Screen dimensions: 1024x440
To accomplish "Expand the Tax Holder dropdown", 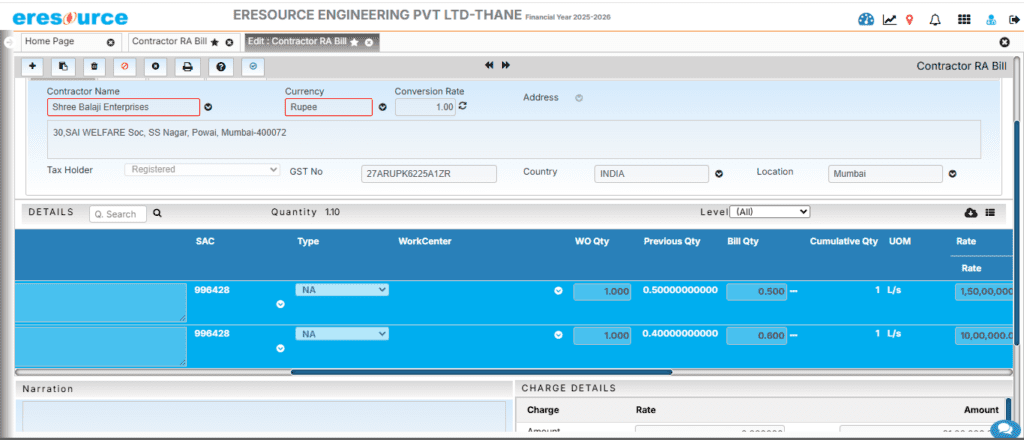I will coord(203,170).
